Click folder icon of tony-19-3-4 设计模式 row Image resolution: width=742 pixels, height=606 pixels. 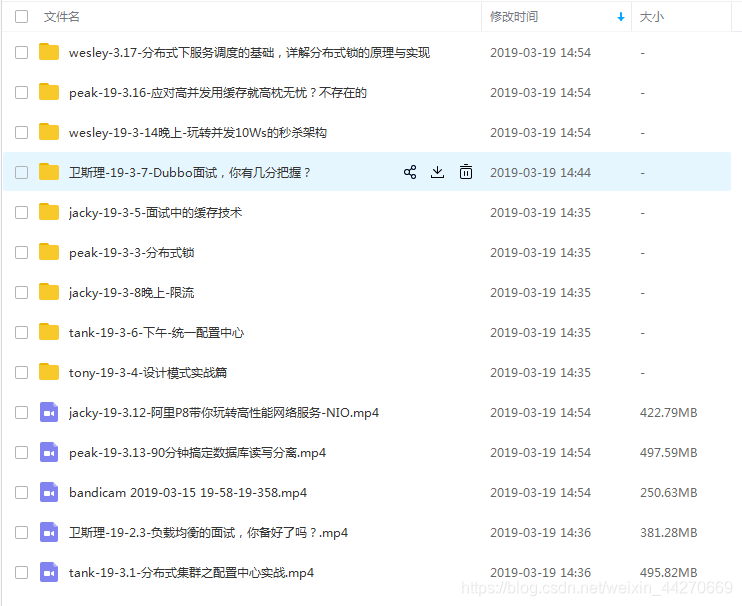coord(49,372)
